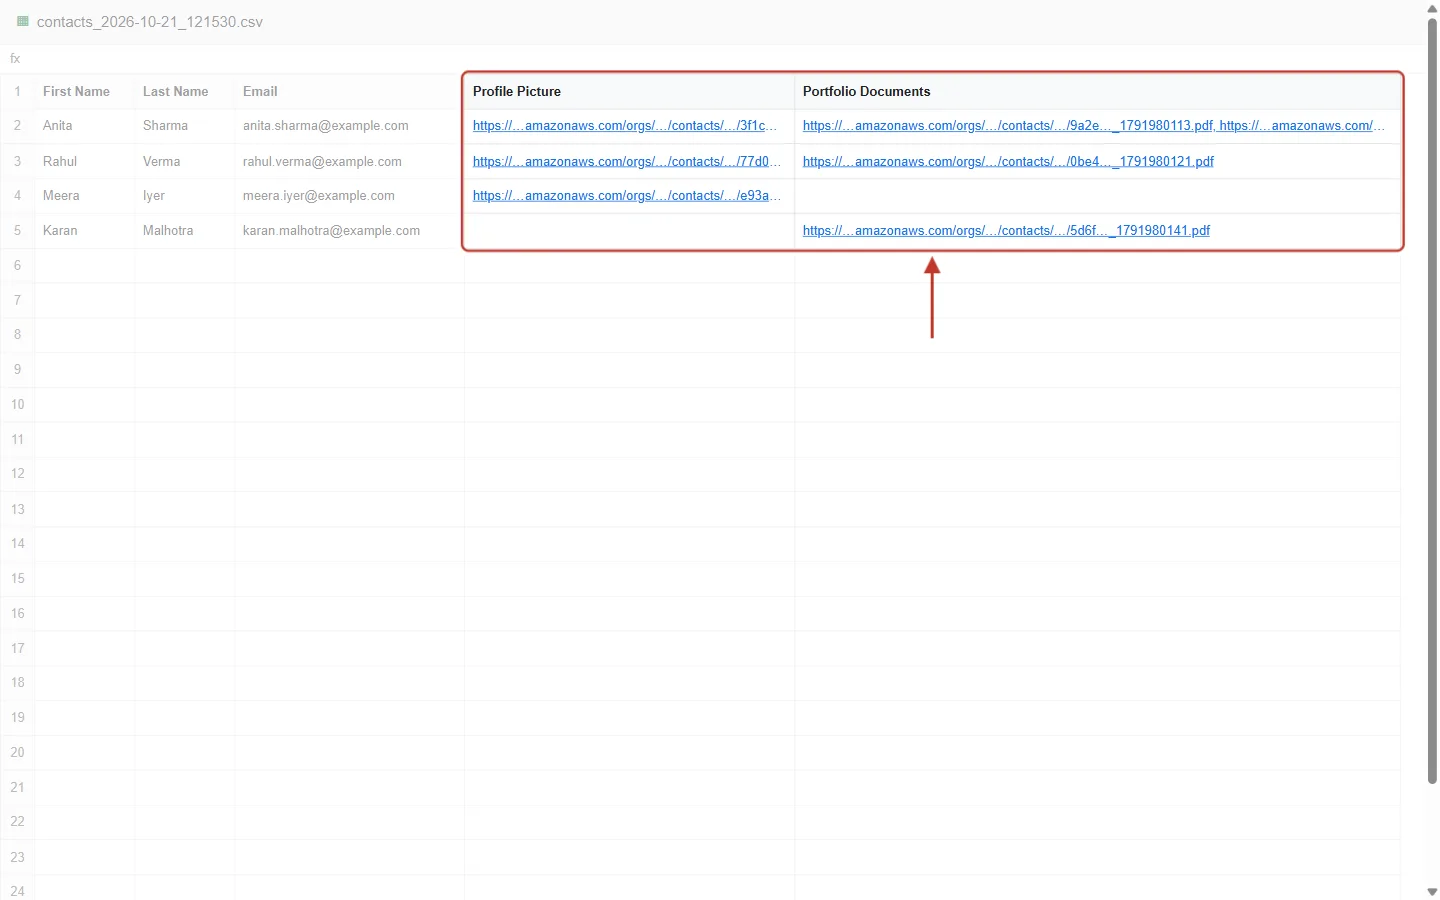Screen dimensions: 1440x900
Task: Click the Meera first name cell
Action: pos(84,196)
